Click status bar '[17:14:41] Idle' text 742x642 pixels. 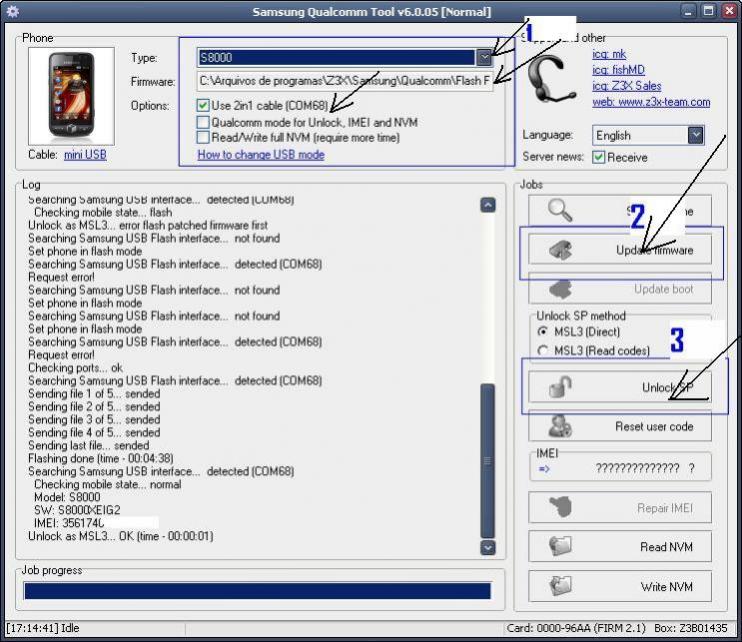pos(43,628)
